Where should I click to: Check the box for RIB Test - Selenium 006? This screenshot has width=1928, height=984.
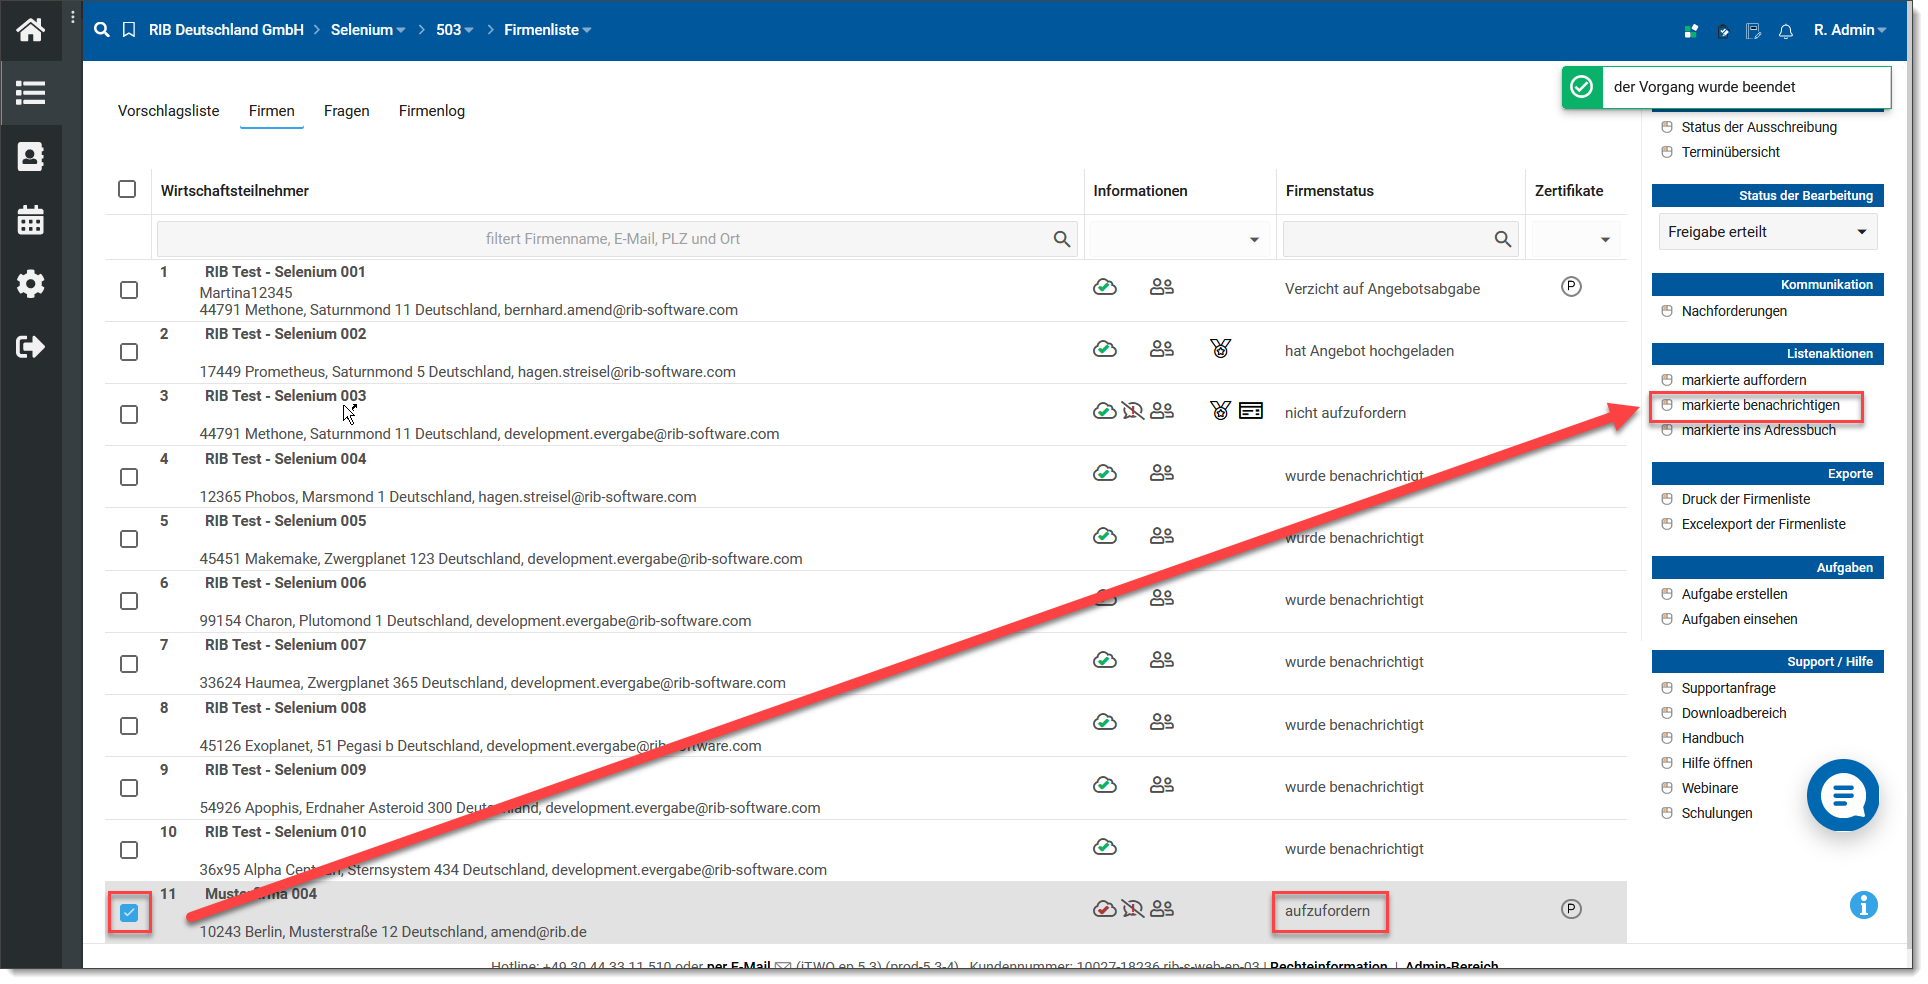pos(129,601)
